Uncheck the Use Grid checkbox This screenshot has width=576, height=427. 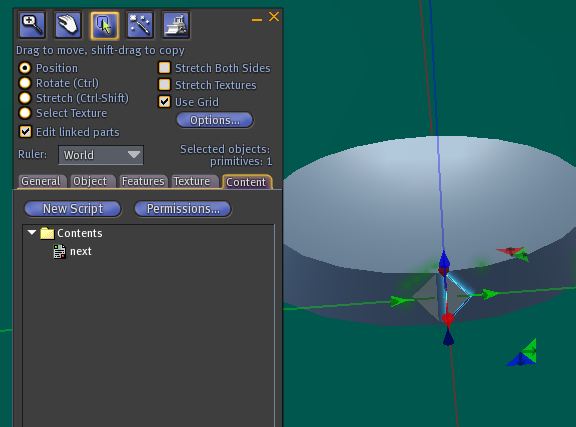pyautogui.click(x=164, y=102)
